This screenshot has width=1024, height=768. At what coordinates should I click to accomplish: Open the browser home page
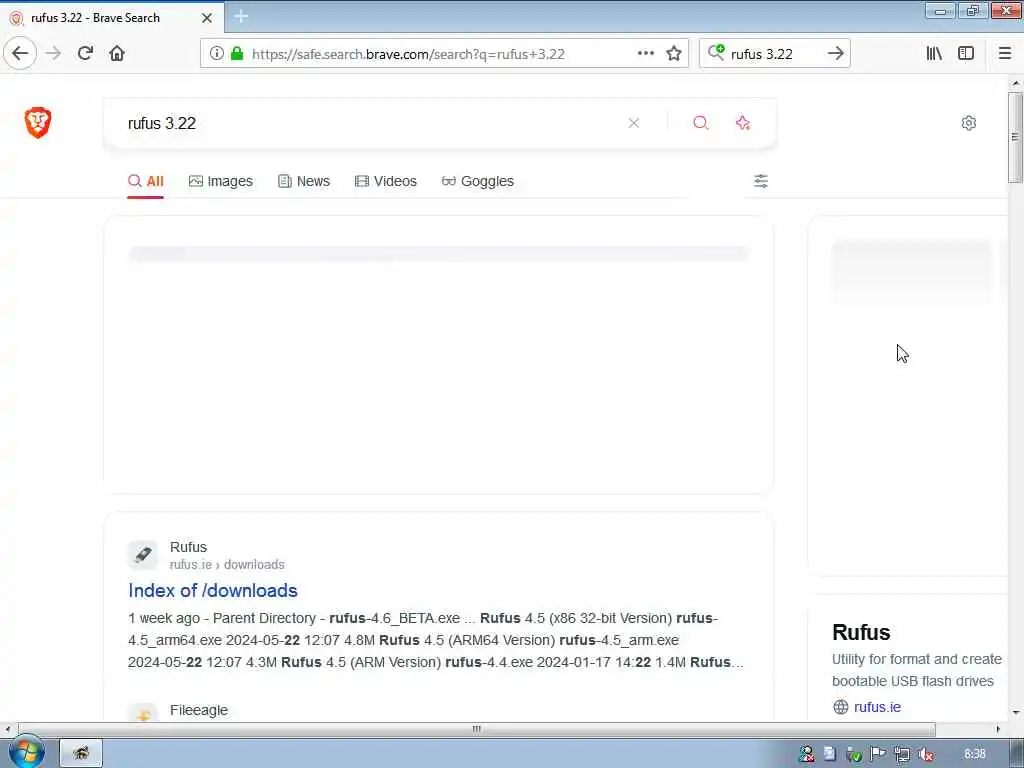point(117,54)
